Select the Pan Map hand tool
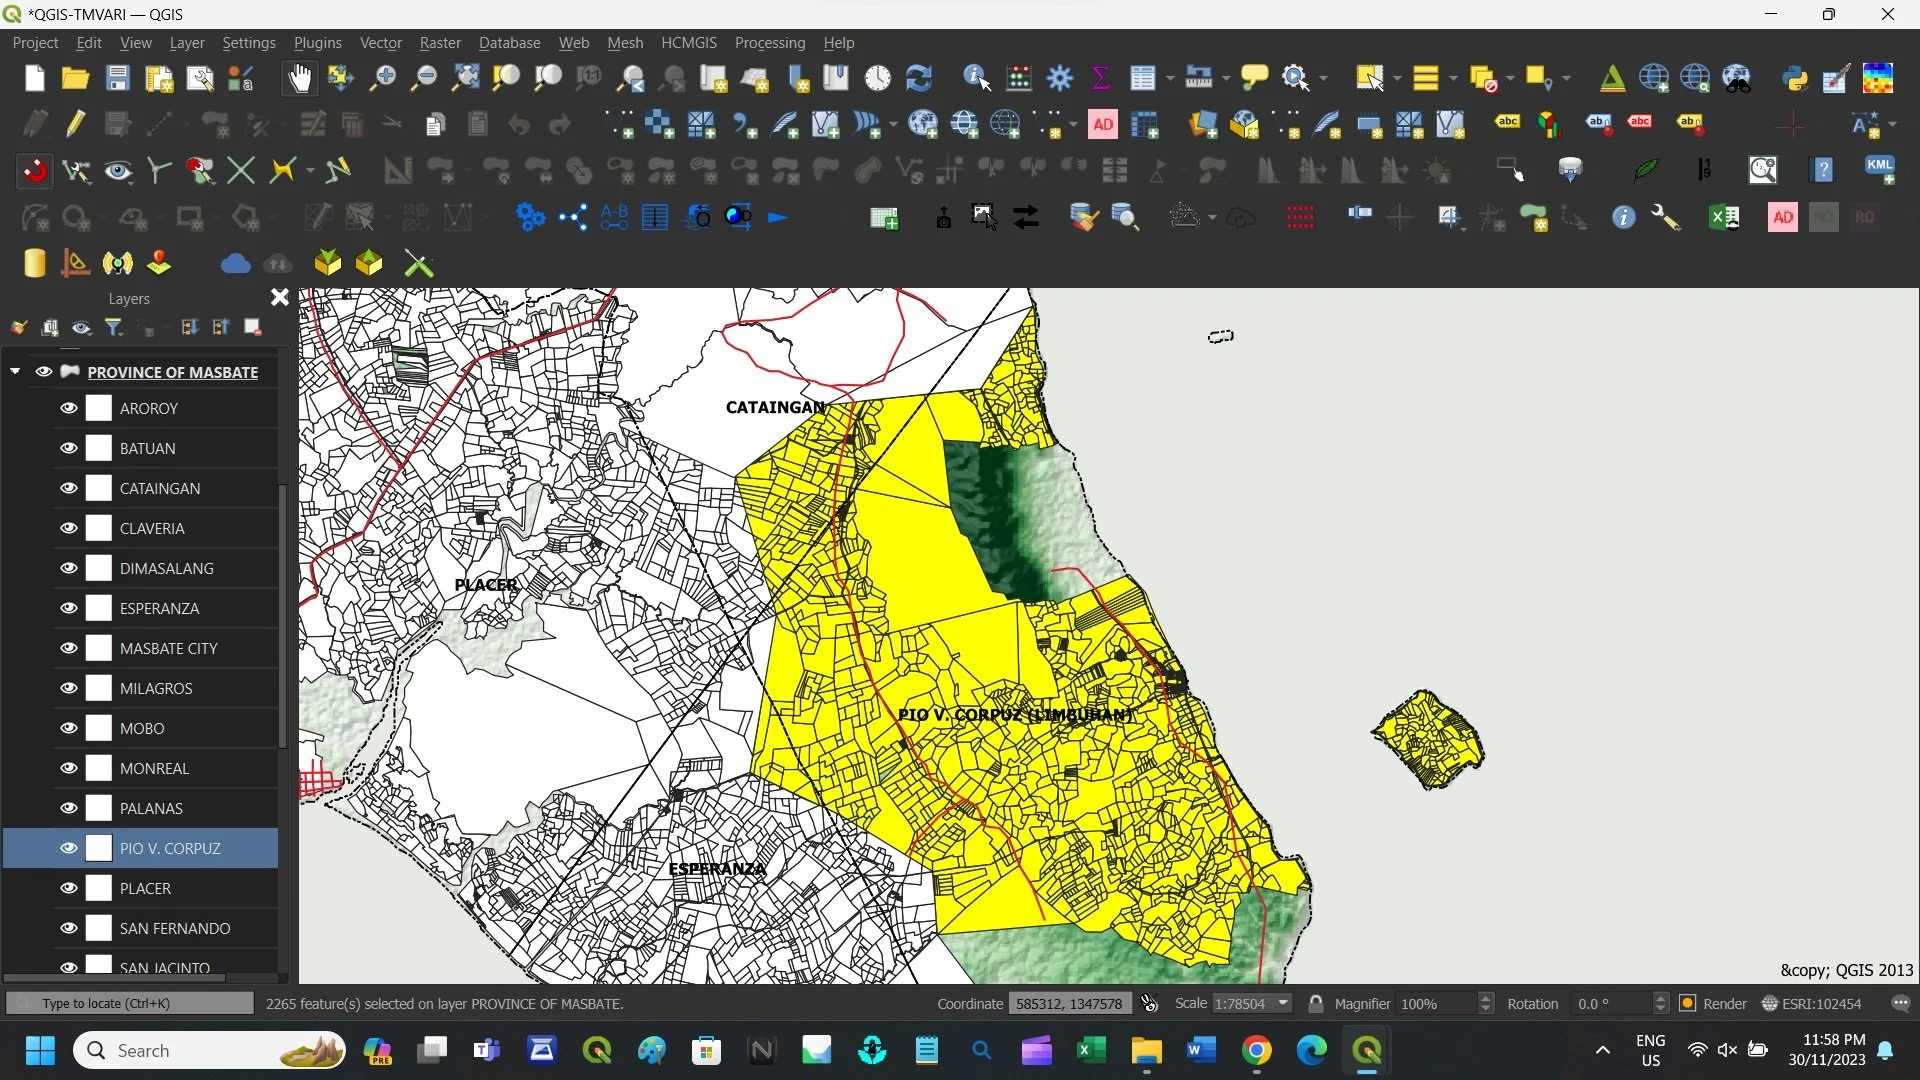This screenshot has height=1080, width=1920. click(299, 78)
